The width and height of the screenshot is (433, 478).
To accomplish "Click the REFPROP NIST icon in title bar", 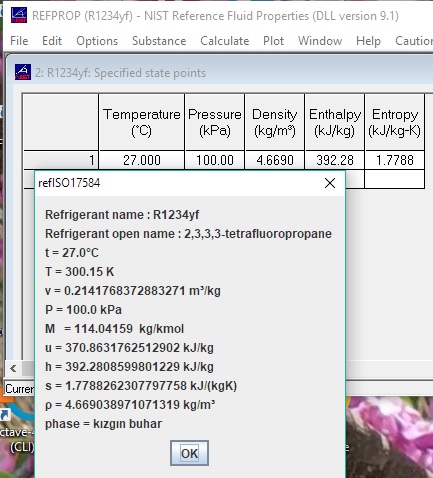I will pyautogui.click(x=19, y=15).
